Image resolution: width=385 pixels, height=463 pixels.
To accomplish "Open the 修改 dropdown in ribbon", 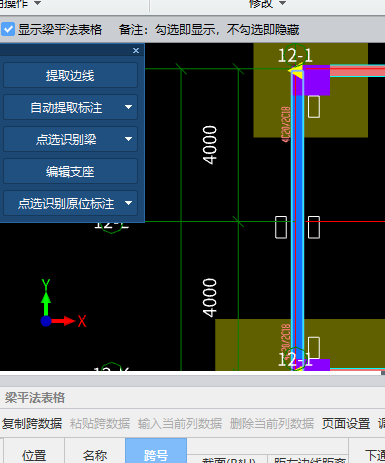I will coord(267,3).
